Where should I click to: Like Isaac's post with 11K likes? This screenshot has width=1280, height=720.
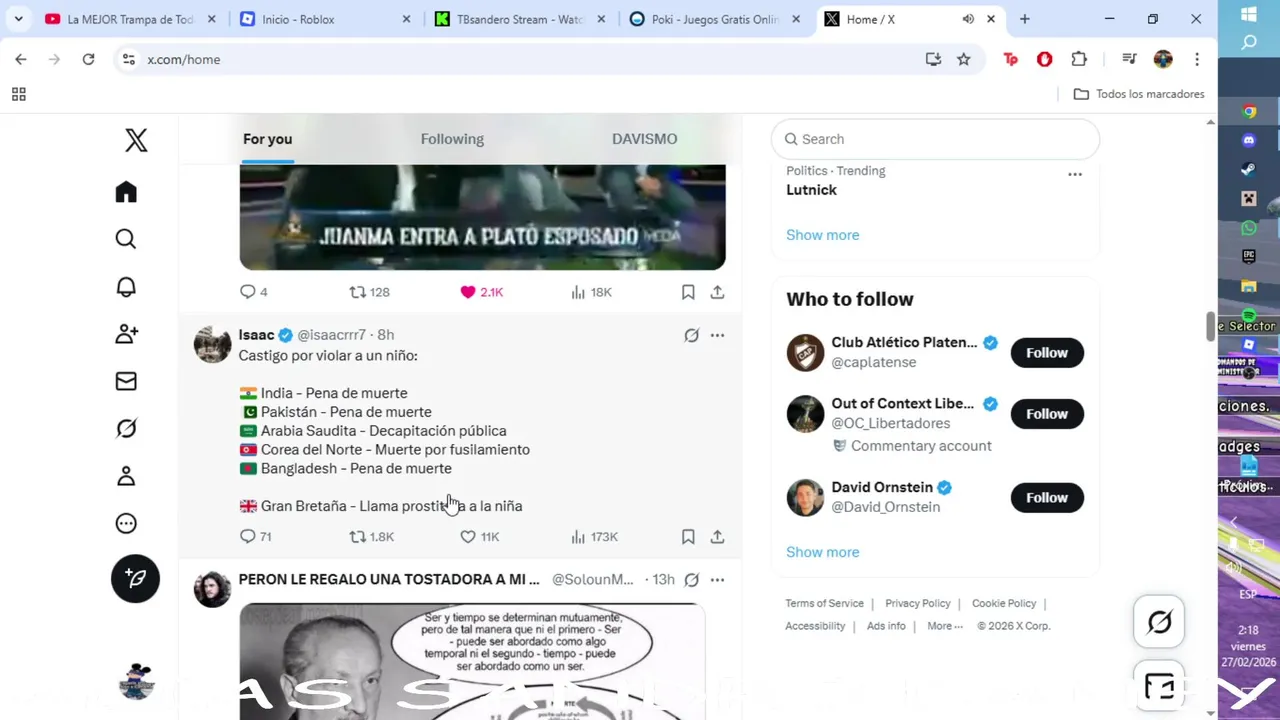479,537
